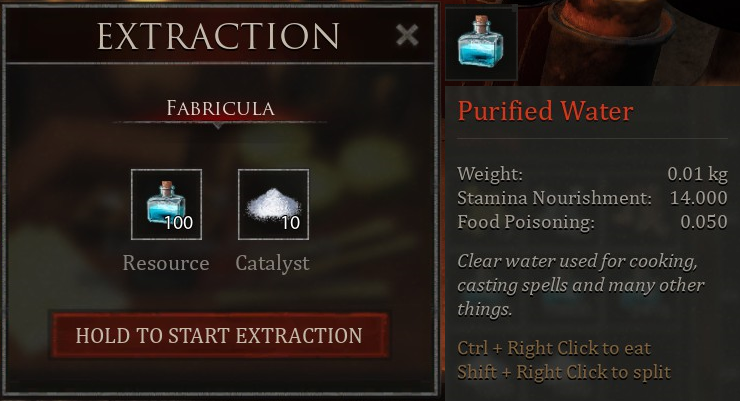The image size is (740, 401).
Task: Click the Shift + Right Click to split hint
Action: (x=564, y=372)
